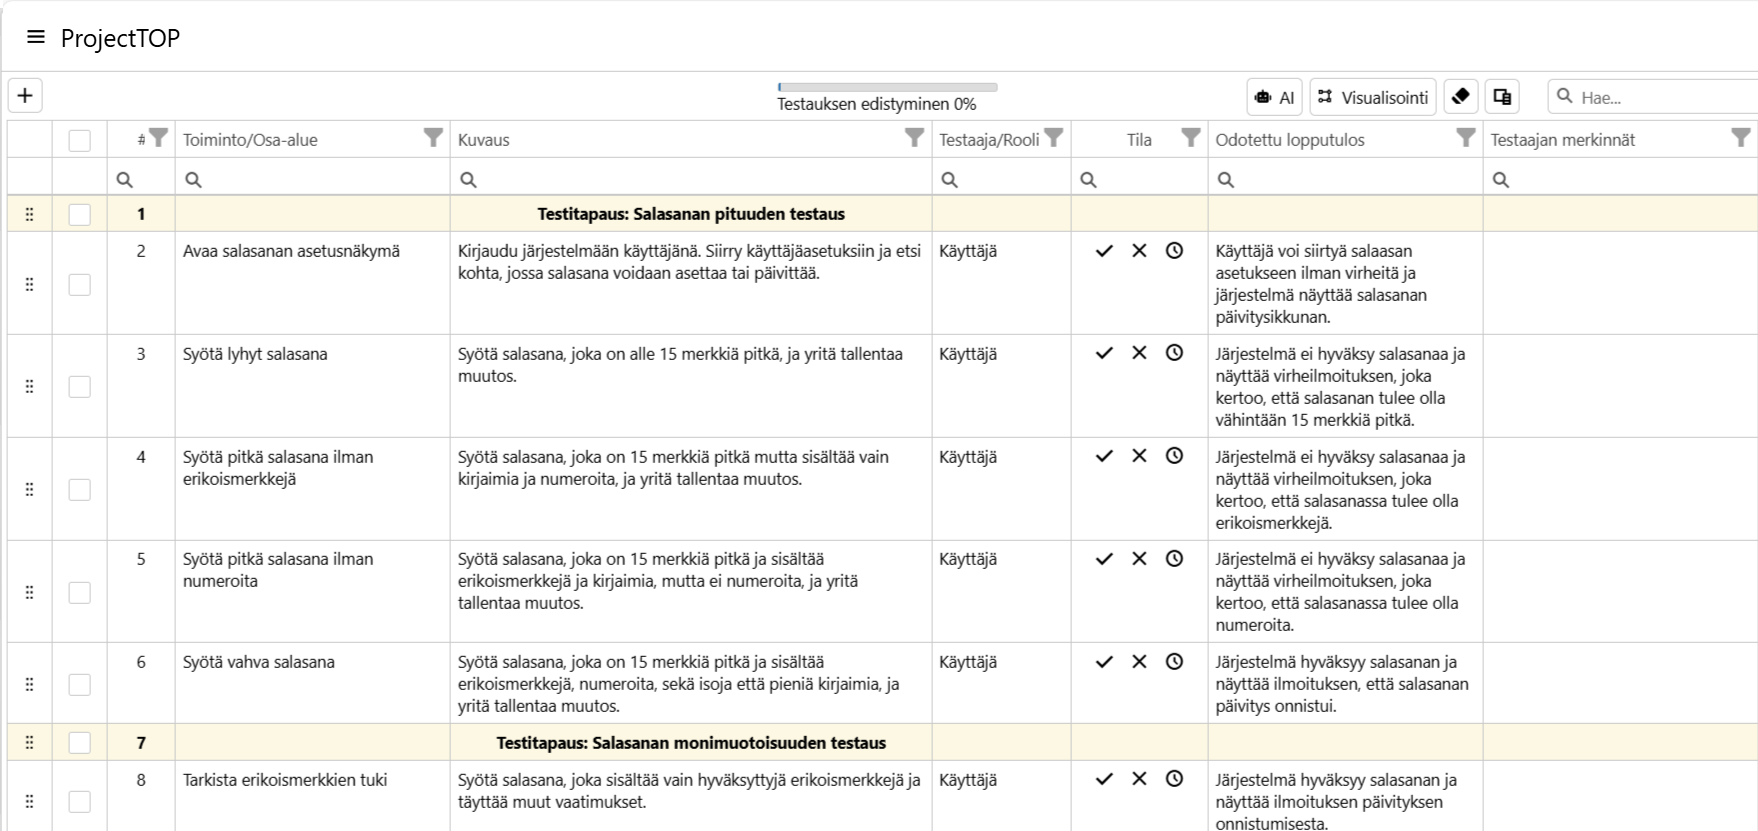This screenshot has width=1758, height=831.
Task: Click the plus icon to add row
Action: 25,96
